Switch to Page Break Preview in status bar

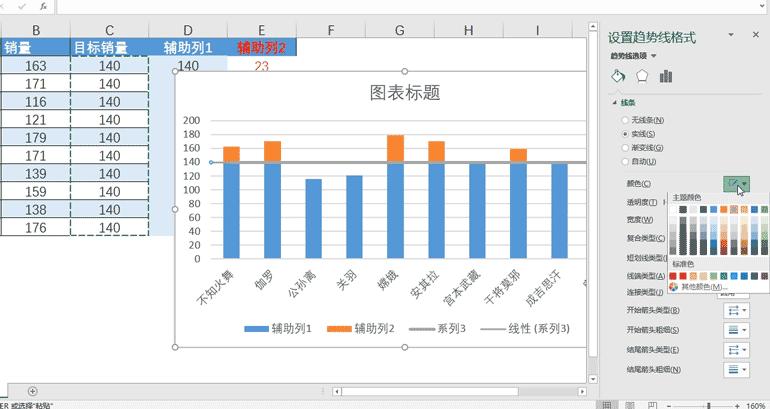point(652,406)
